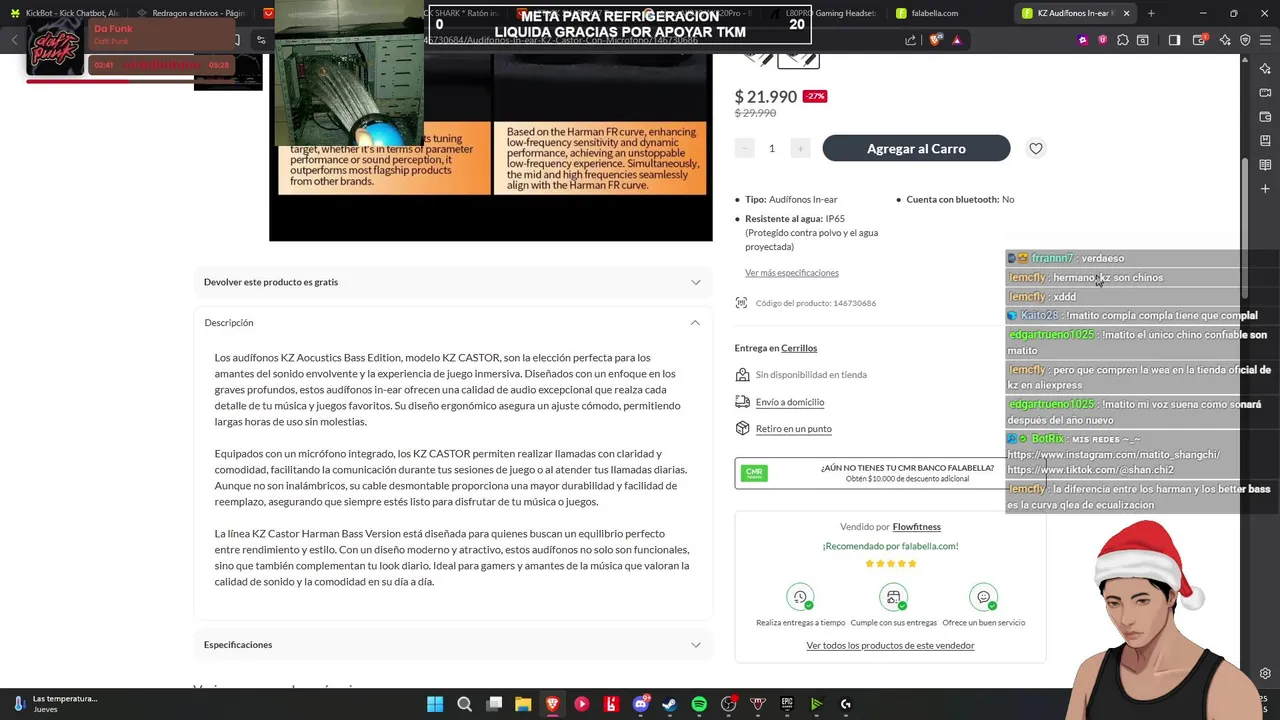1280x720 pixels.
Task: Open taskbar Search
Action: tap(464, 704)
